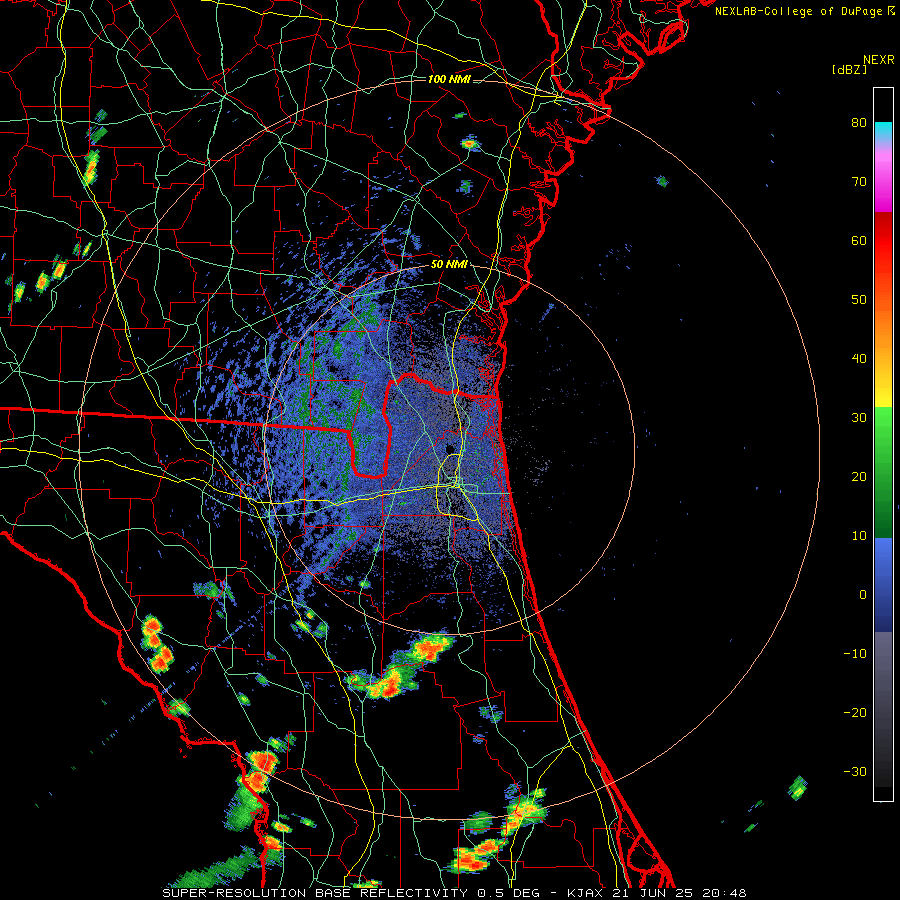Click the 20 value on the dBZ scale
Image resolution: width=900 pixels, height=900 pixels.
pyautogui.click(x=859, y=476)
